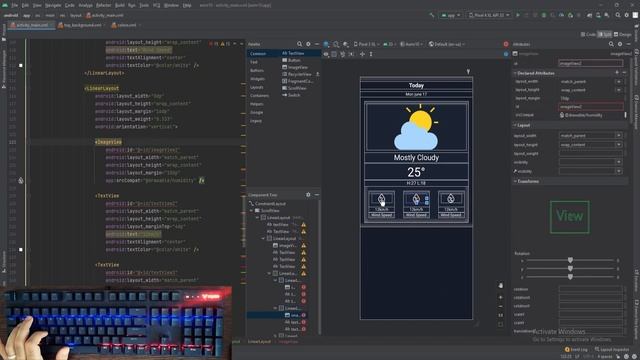Toggle view options eye icon

326,54
